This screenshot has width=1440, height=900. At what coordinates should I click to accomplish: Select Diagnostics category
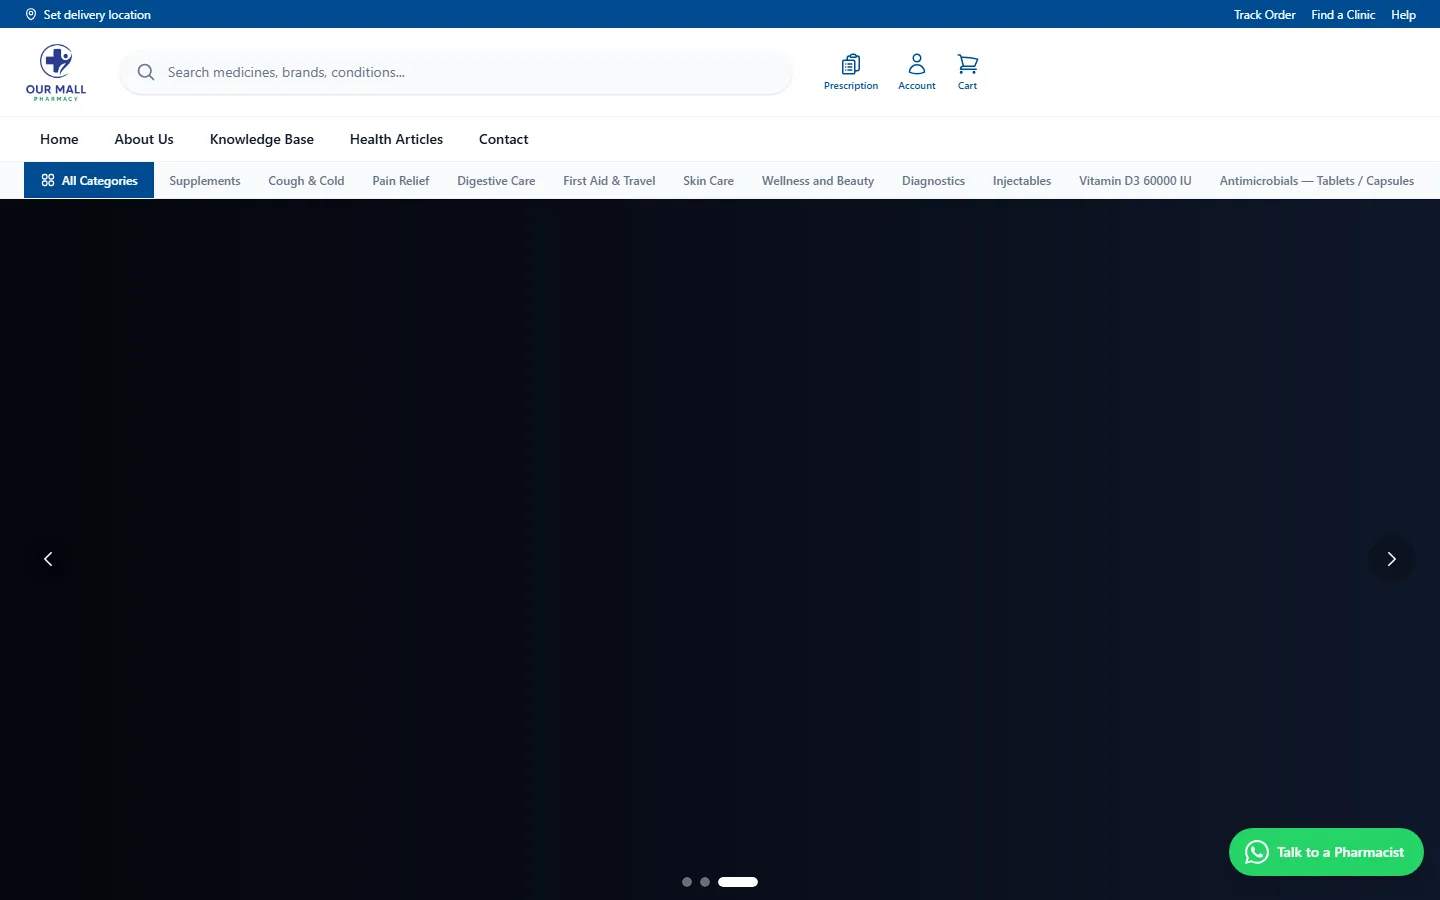[x=933, y=181]
